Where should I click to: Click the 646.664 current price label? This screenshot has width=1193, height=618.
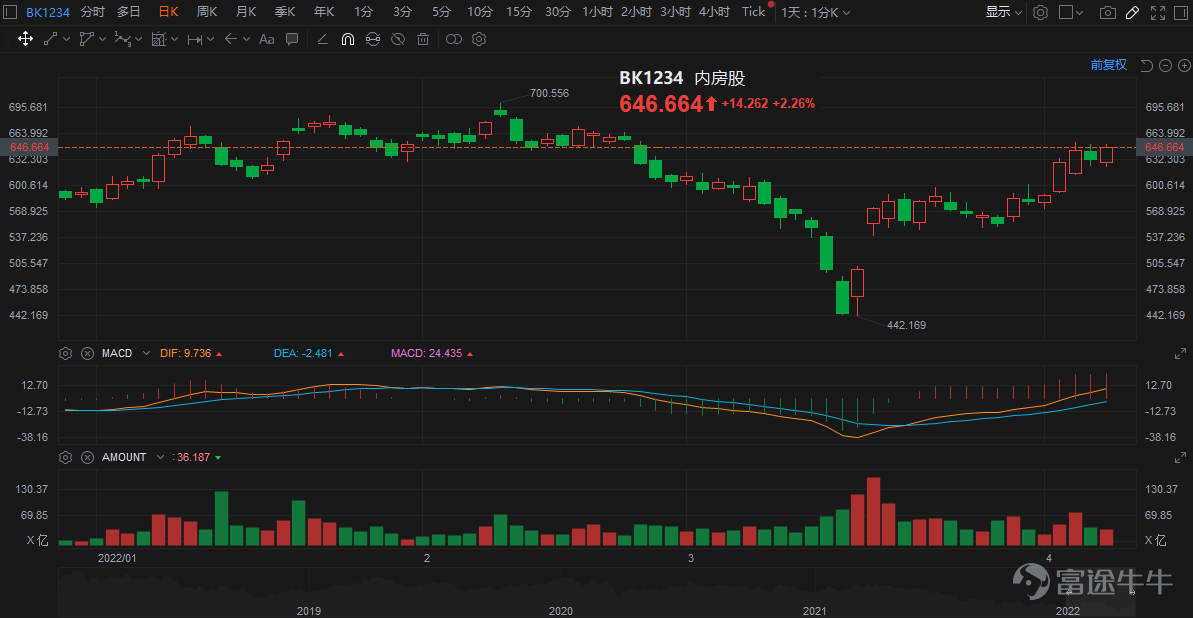click(661, 104)
